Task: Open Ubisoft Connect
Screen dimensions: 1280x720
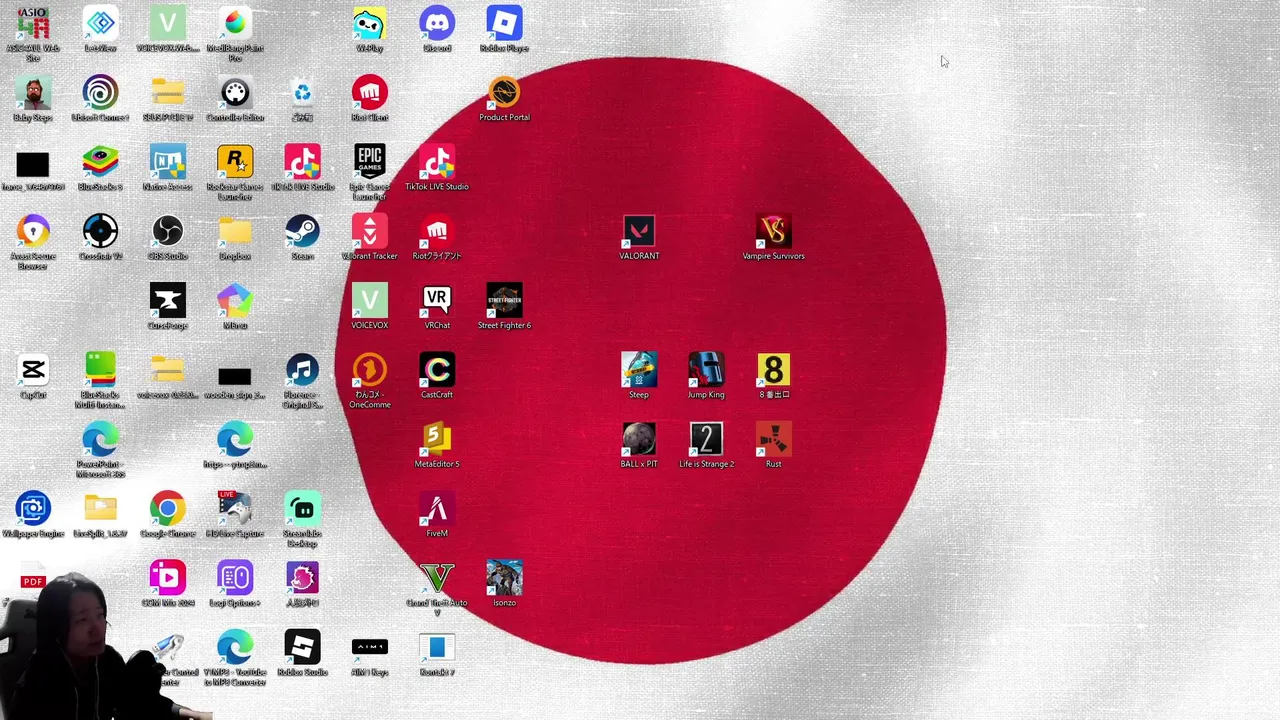Action: point(100,93)
